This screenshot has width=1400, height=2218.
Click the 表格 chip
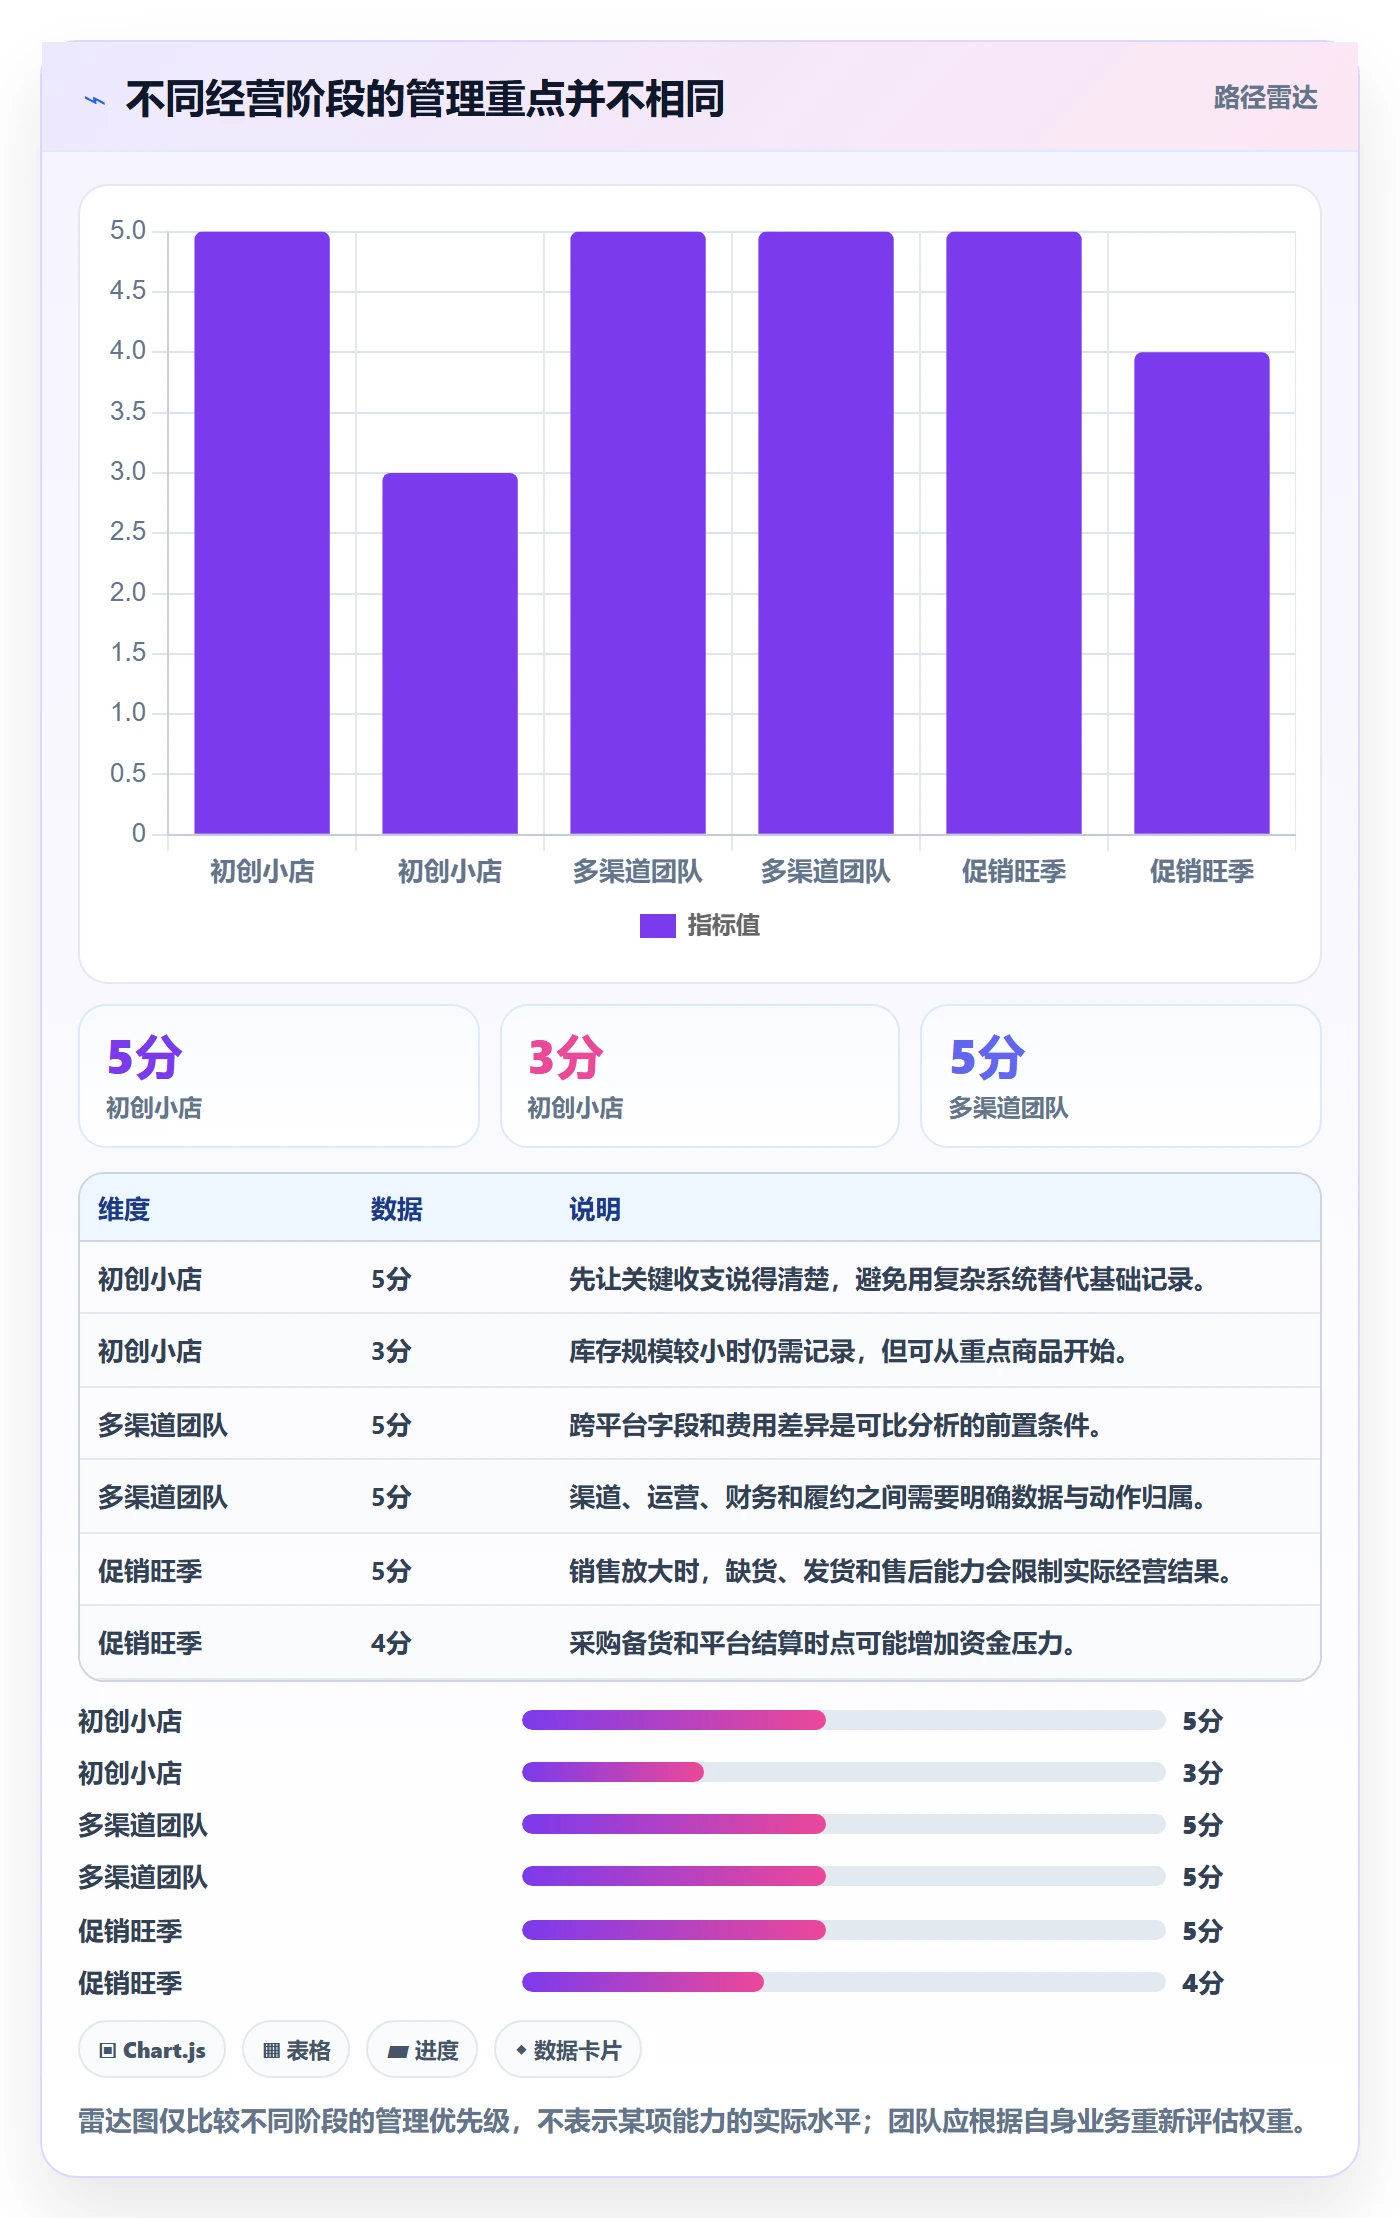tap(296, 2050)
